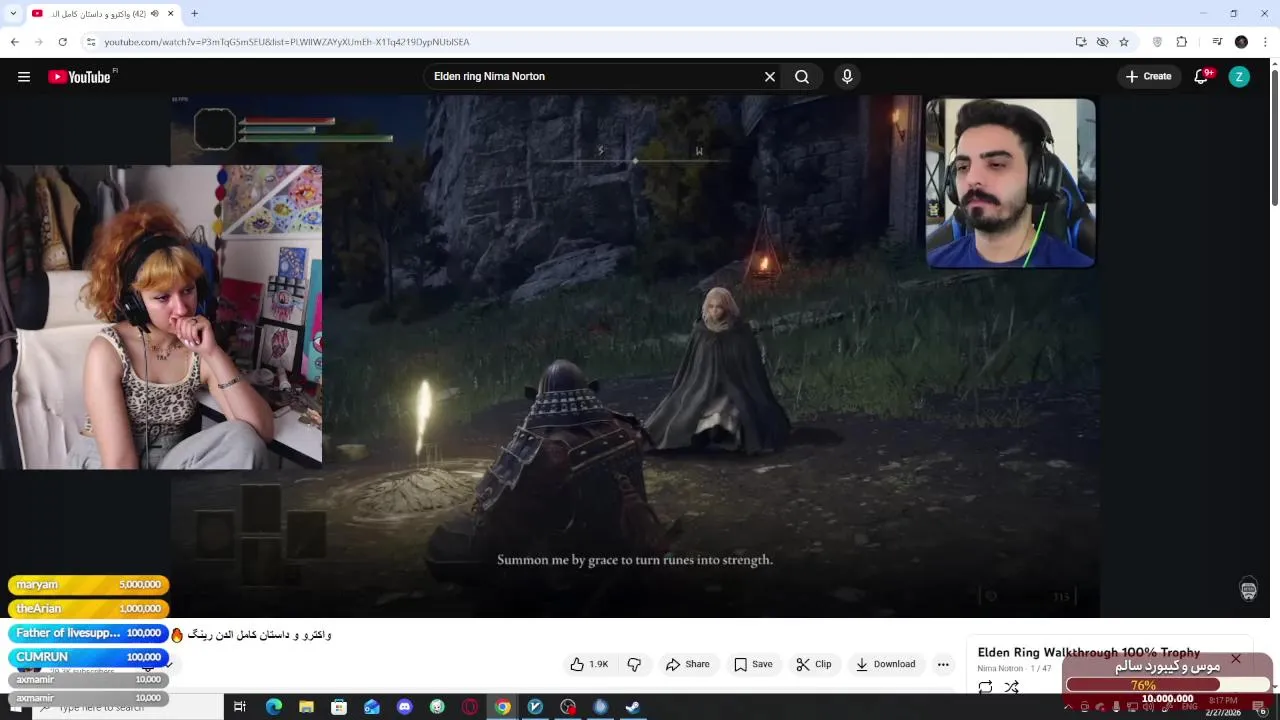Open Chrome three-dot menu

coord(1265,42)
